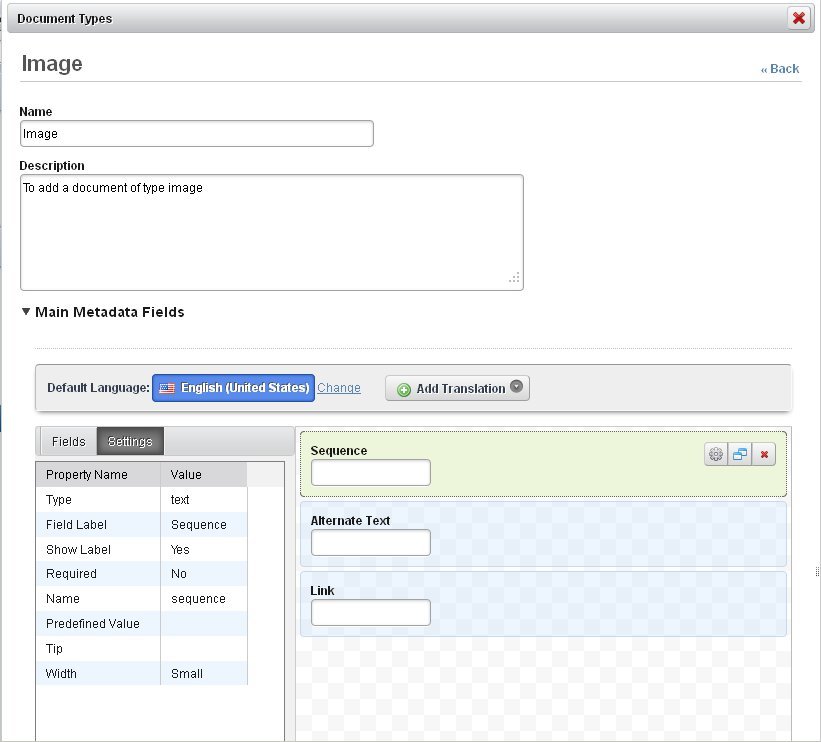Select the Settings tab
This screenshot has height=742, width=821.
click(130, 442)
